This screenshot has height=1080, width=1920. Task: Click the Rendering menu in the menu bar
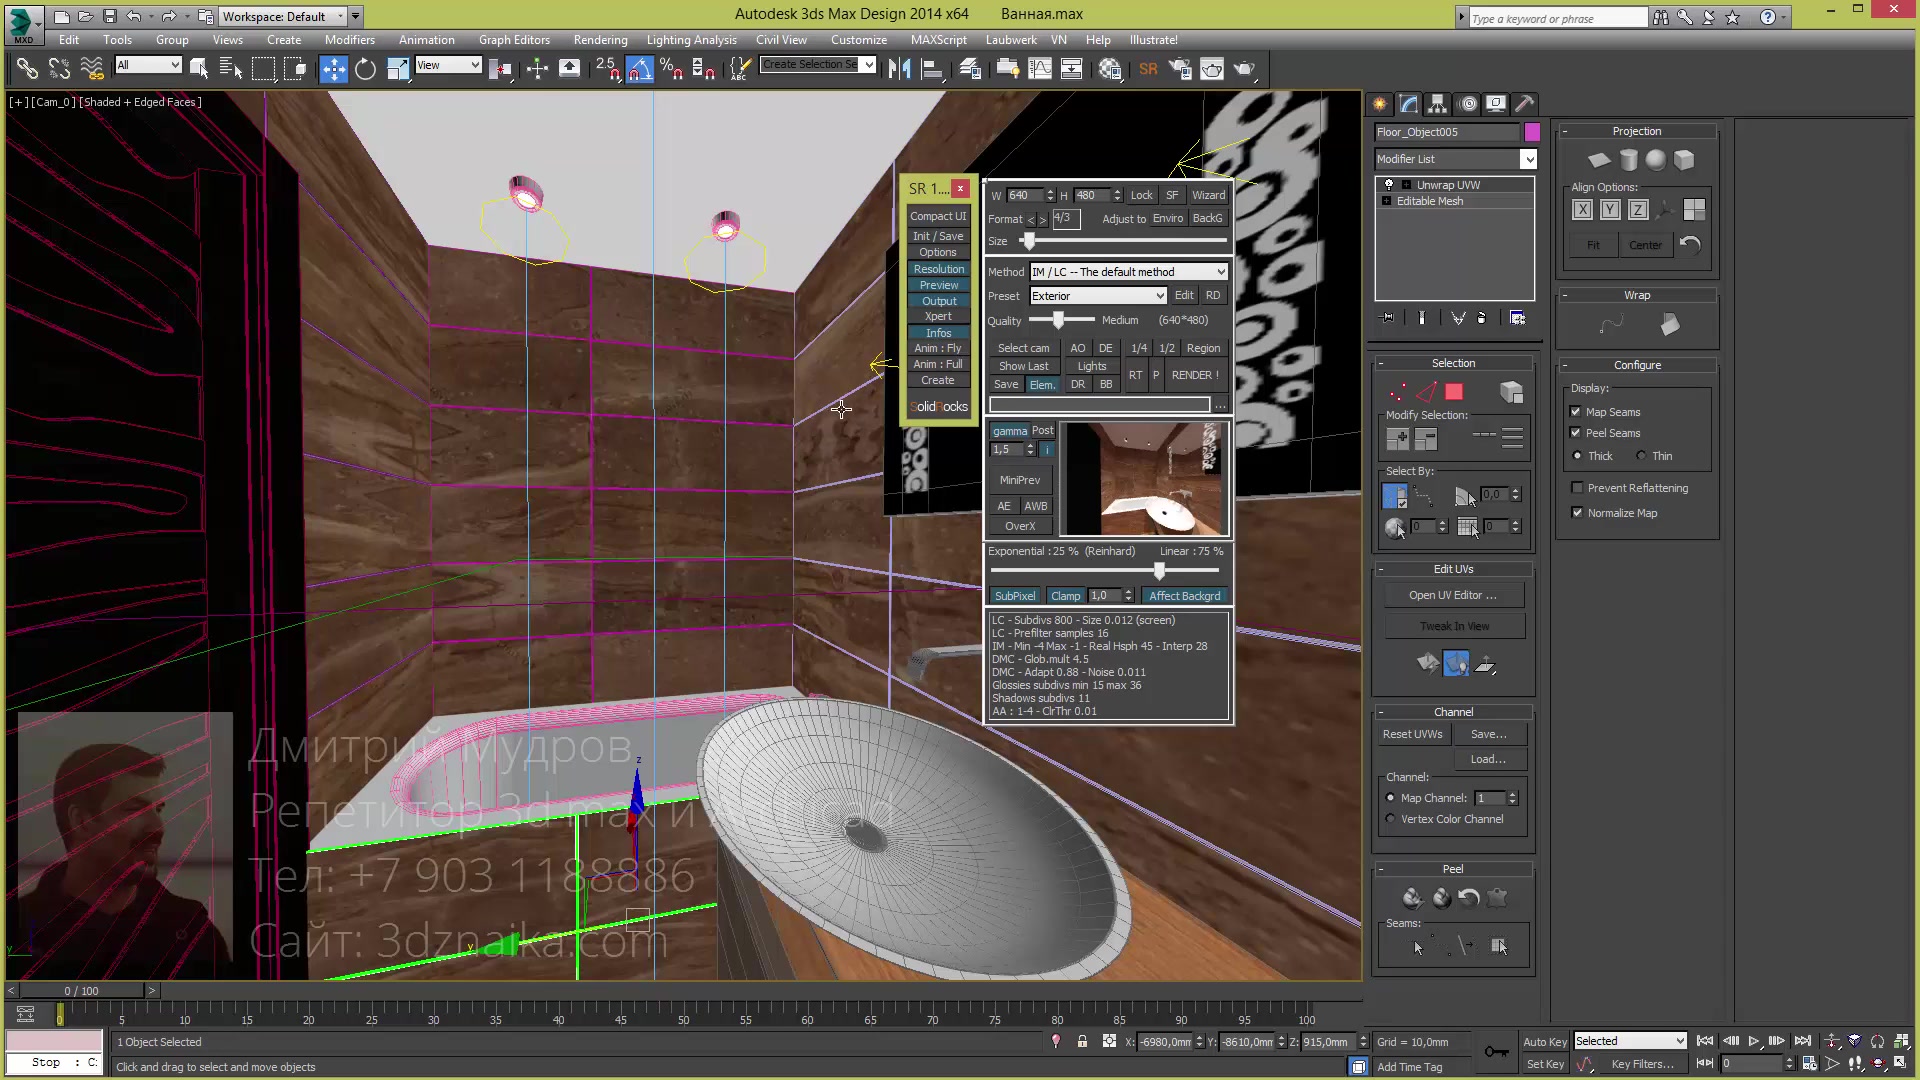tap(600, 38)
